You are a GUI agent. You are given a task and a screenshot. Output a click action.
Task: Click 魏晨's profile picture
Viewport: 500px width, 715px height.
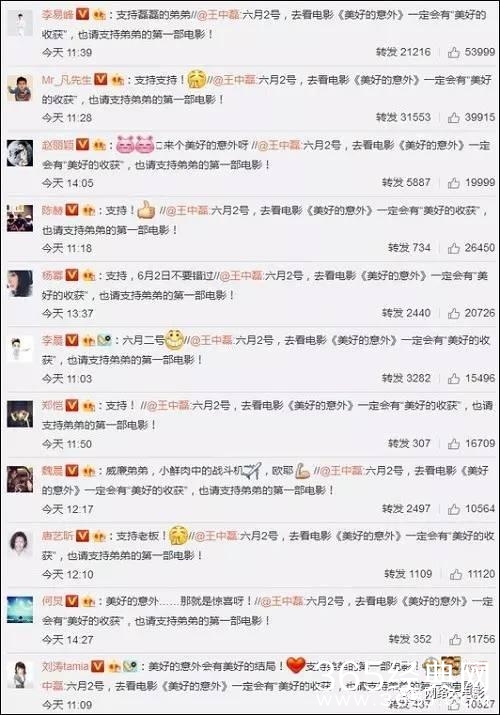[x=20, y=479]
